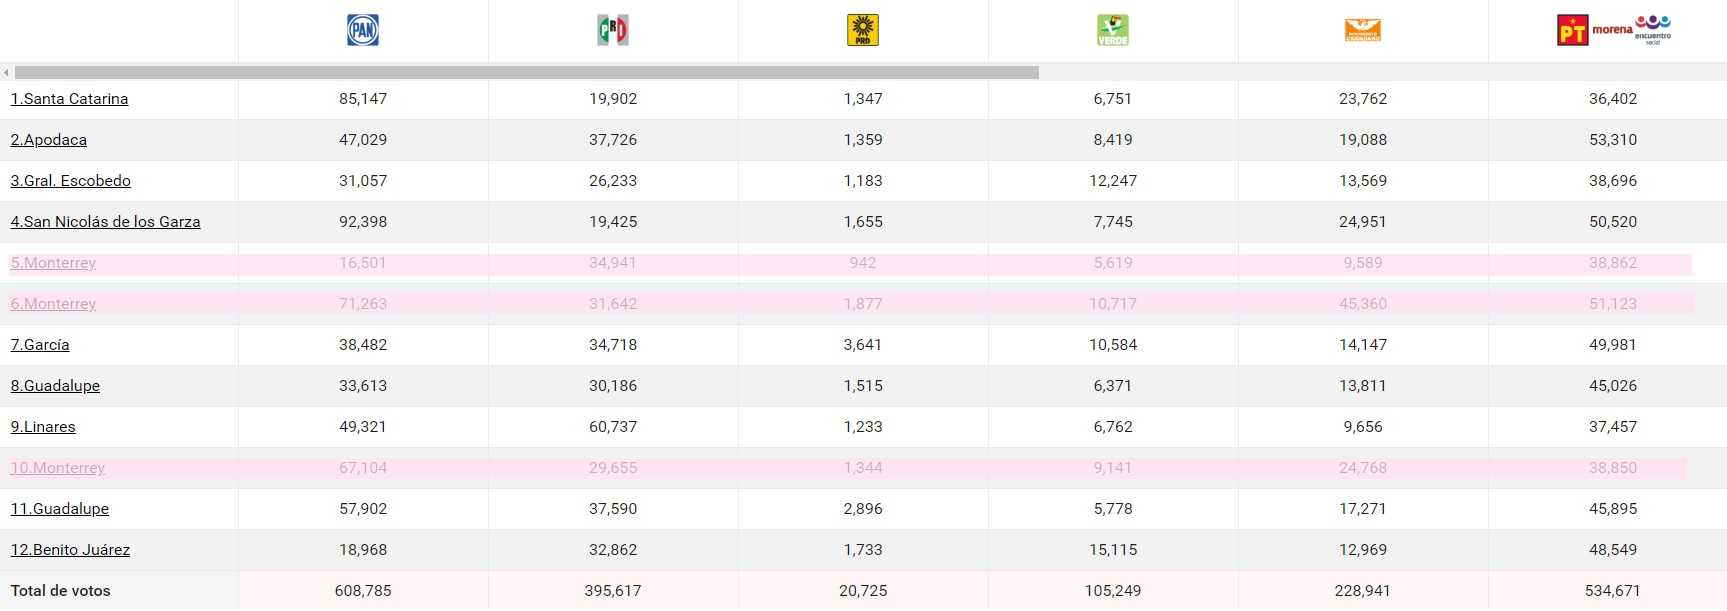
Task: Click the PAN party logo
Action: pos(363,30)
